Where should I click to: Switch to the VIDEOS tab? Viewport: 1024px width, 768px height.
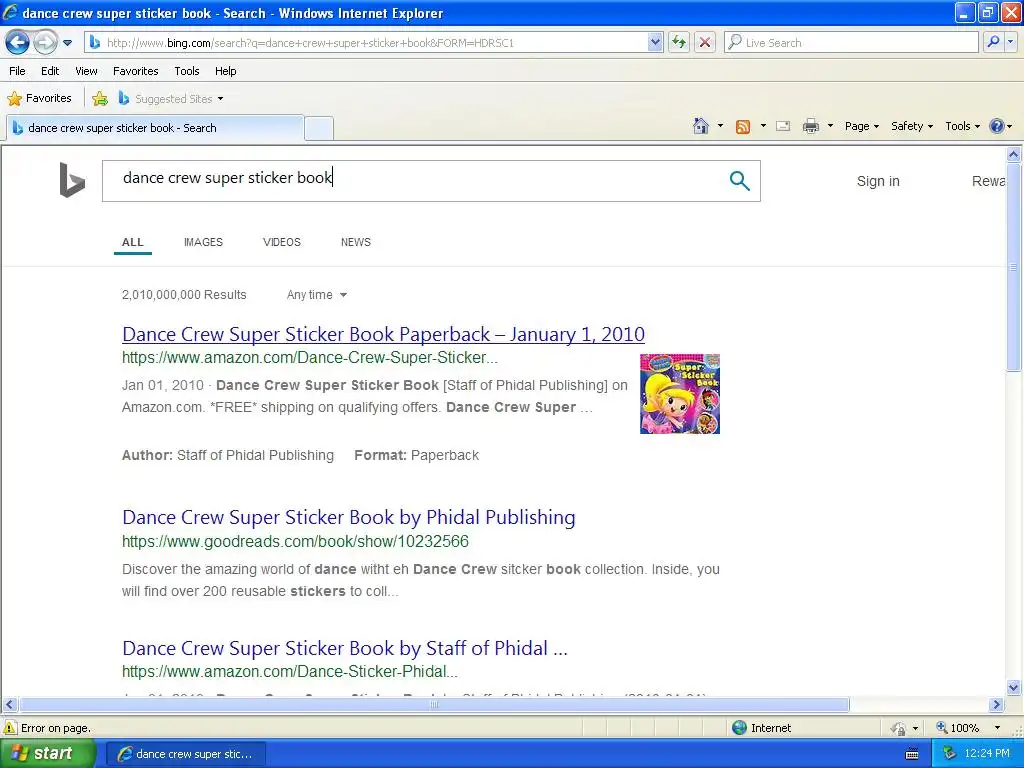[x=281, y=242]
